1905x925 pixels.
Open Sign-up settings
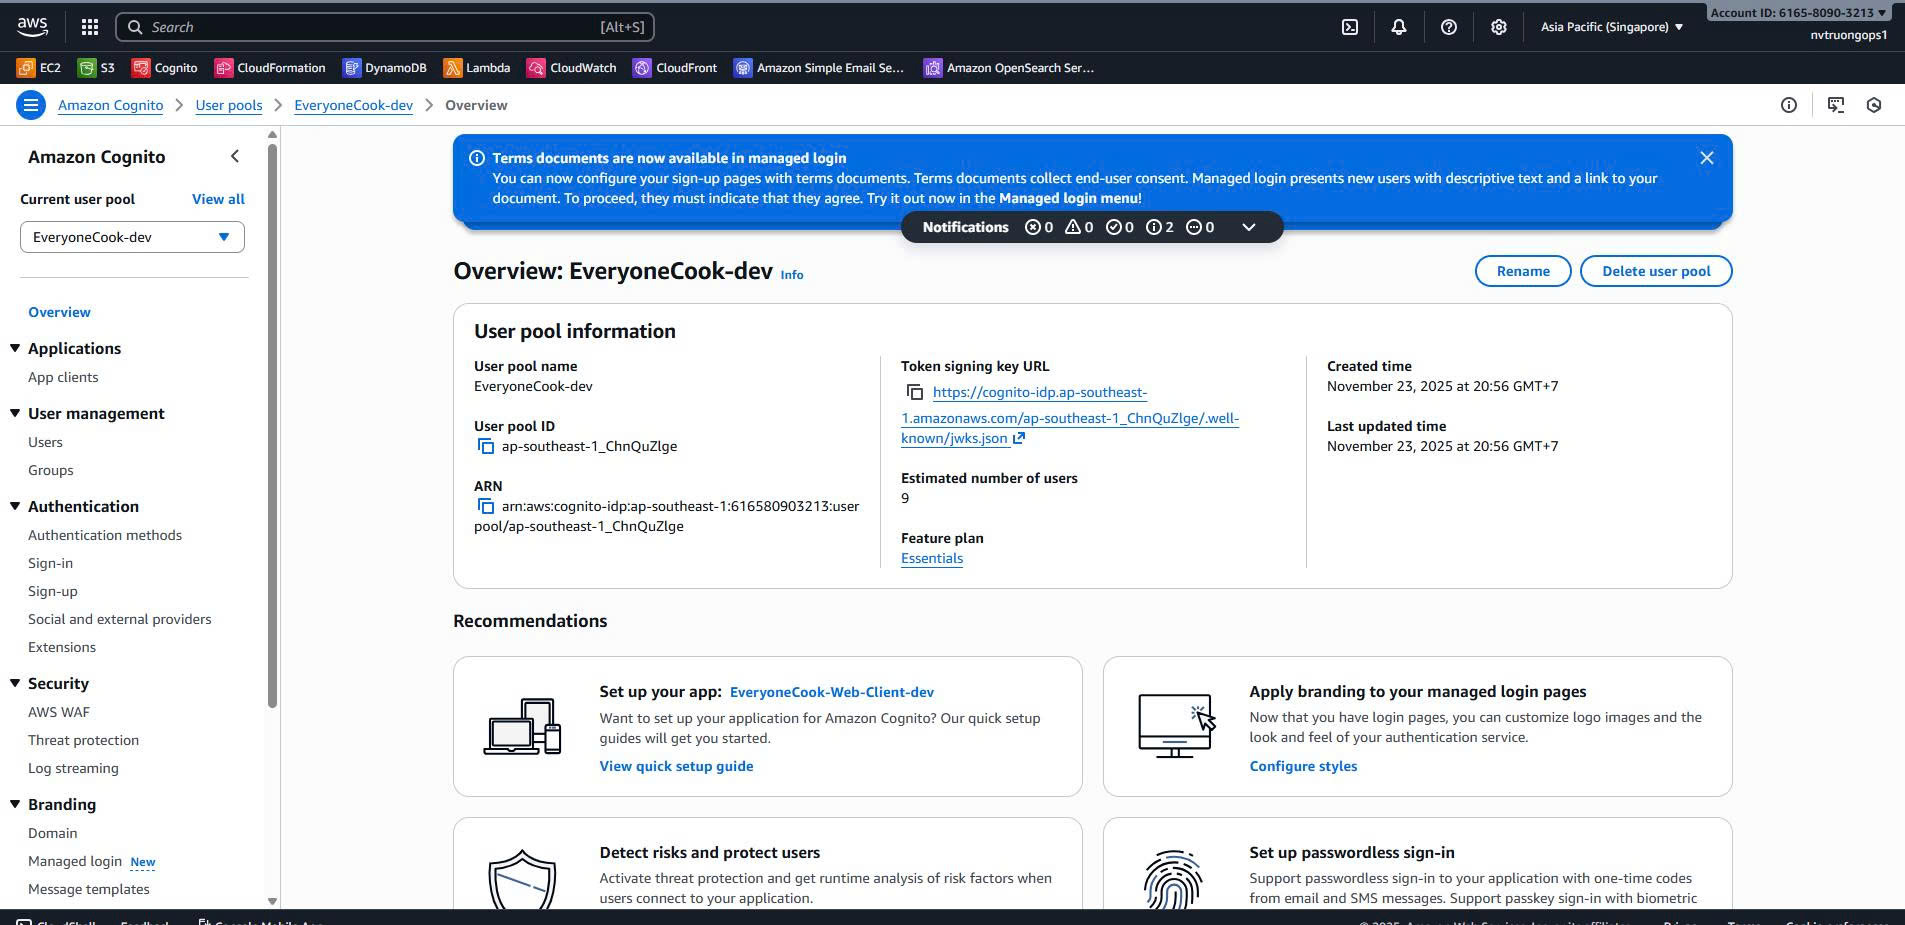pyautogui.click(x=53, y=591)
